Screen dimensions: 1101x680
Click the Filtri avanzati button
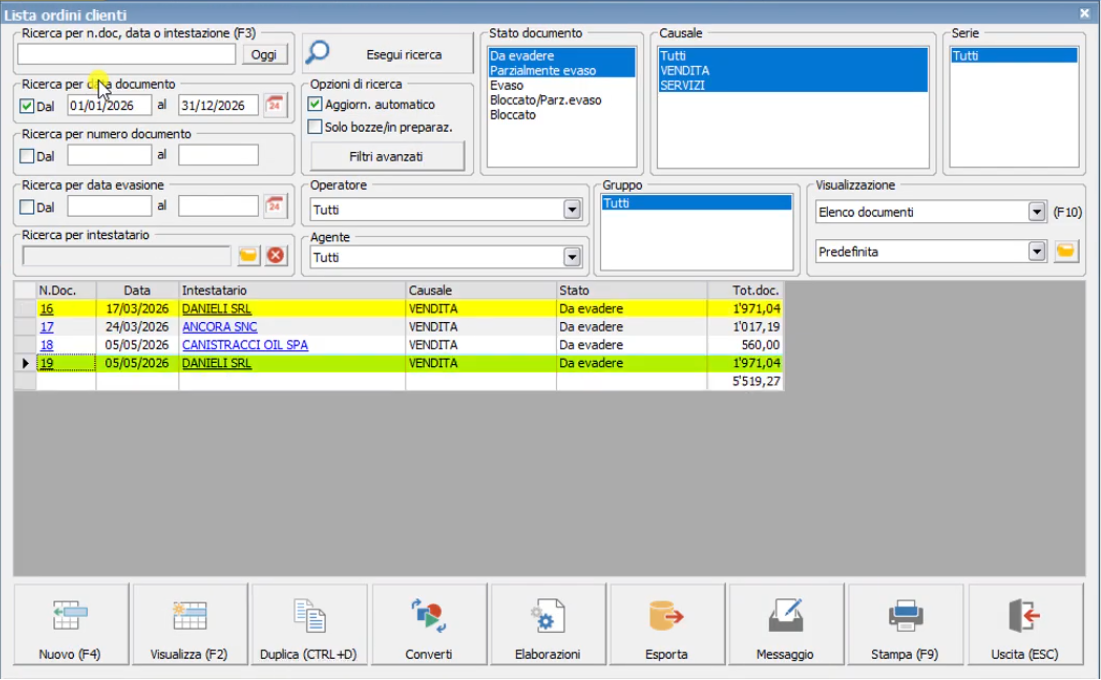coord(387,156)
